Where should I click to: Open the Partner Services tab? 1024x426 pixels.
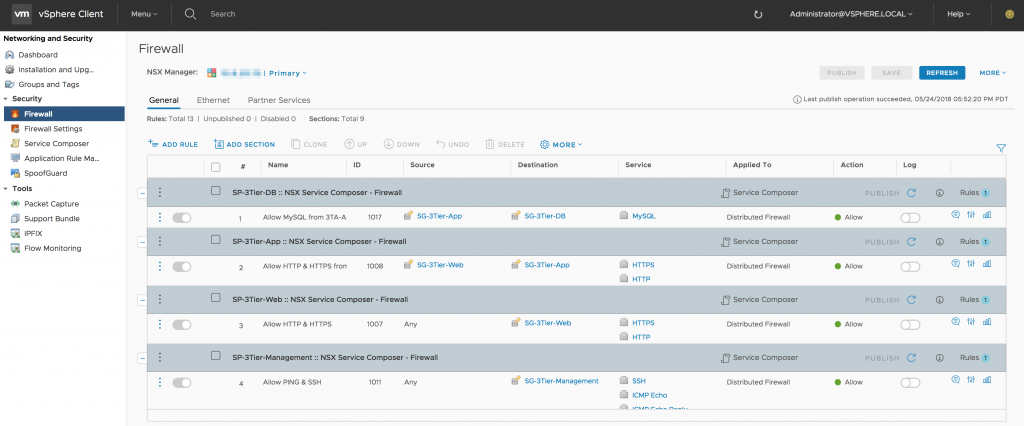(279, 100)
